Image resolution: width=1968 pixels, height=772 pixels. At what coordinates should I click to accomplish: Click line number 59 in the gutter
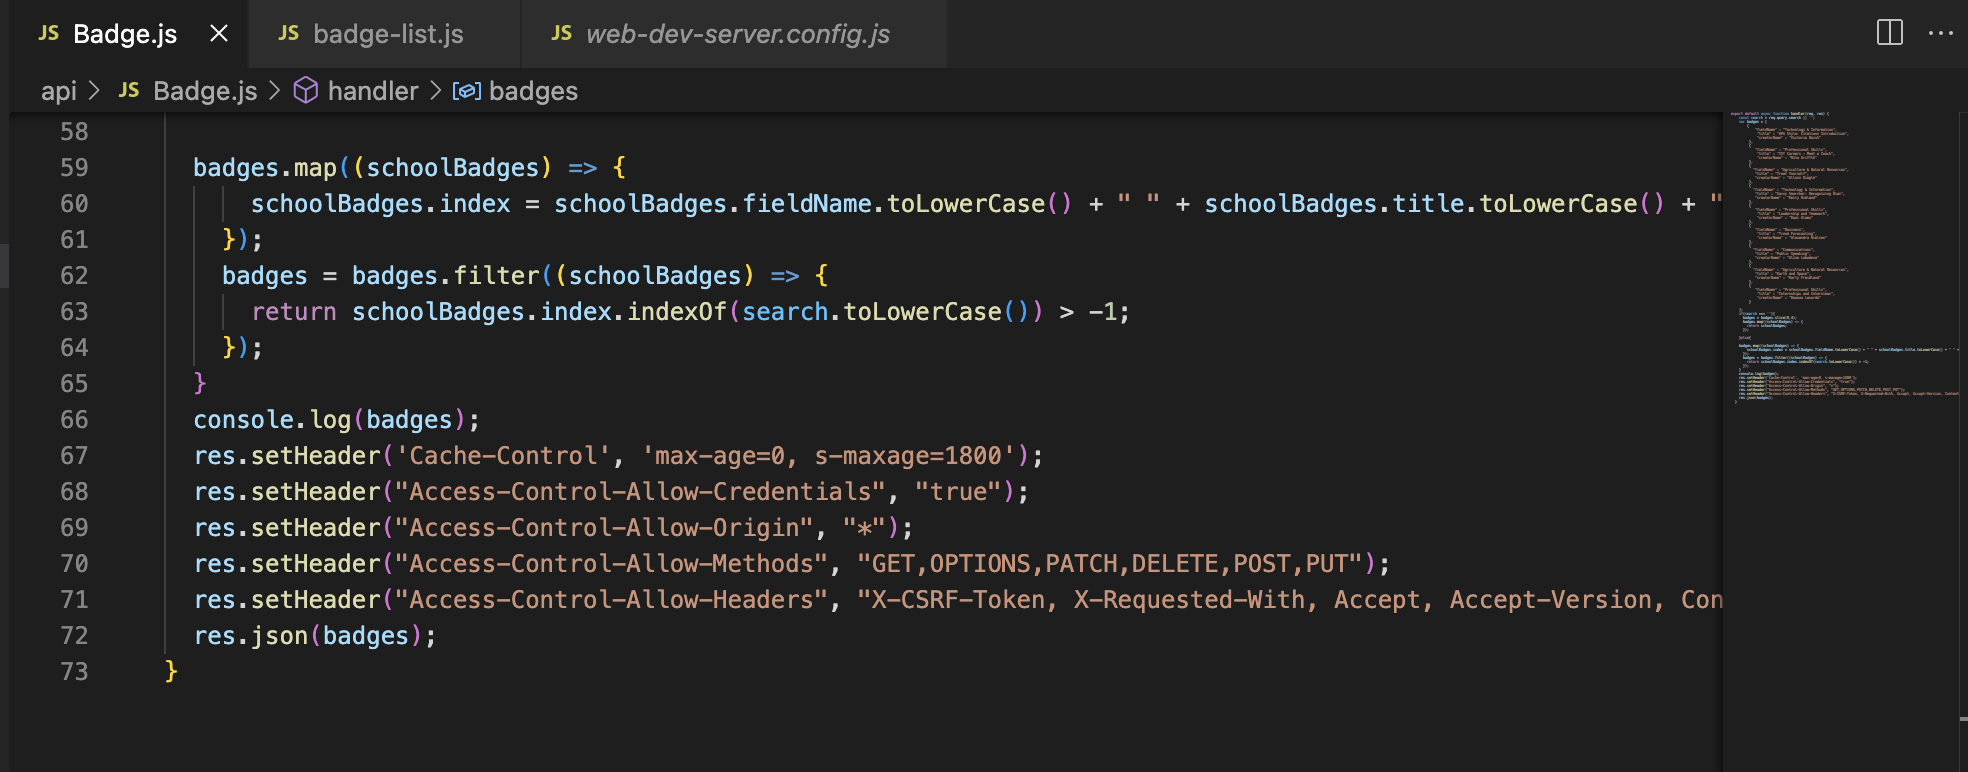point(74,168)
